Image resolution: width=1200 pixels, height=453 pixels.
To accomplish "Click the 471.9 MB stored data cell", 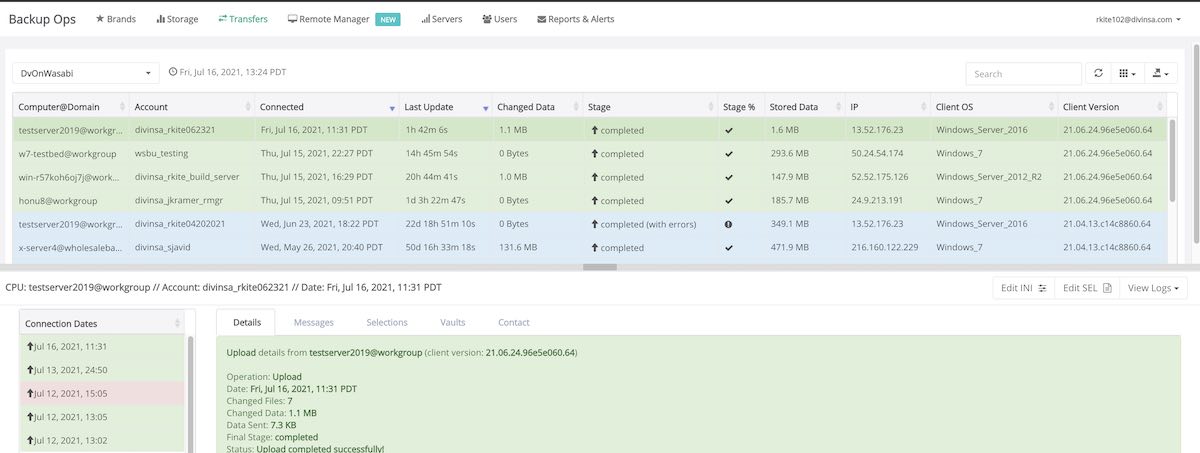I will pyautogui.click(x=805, y=247).
